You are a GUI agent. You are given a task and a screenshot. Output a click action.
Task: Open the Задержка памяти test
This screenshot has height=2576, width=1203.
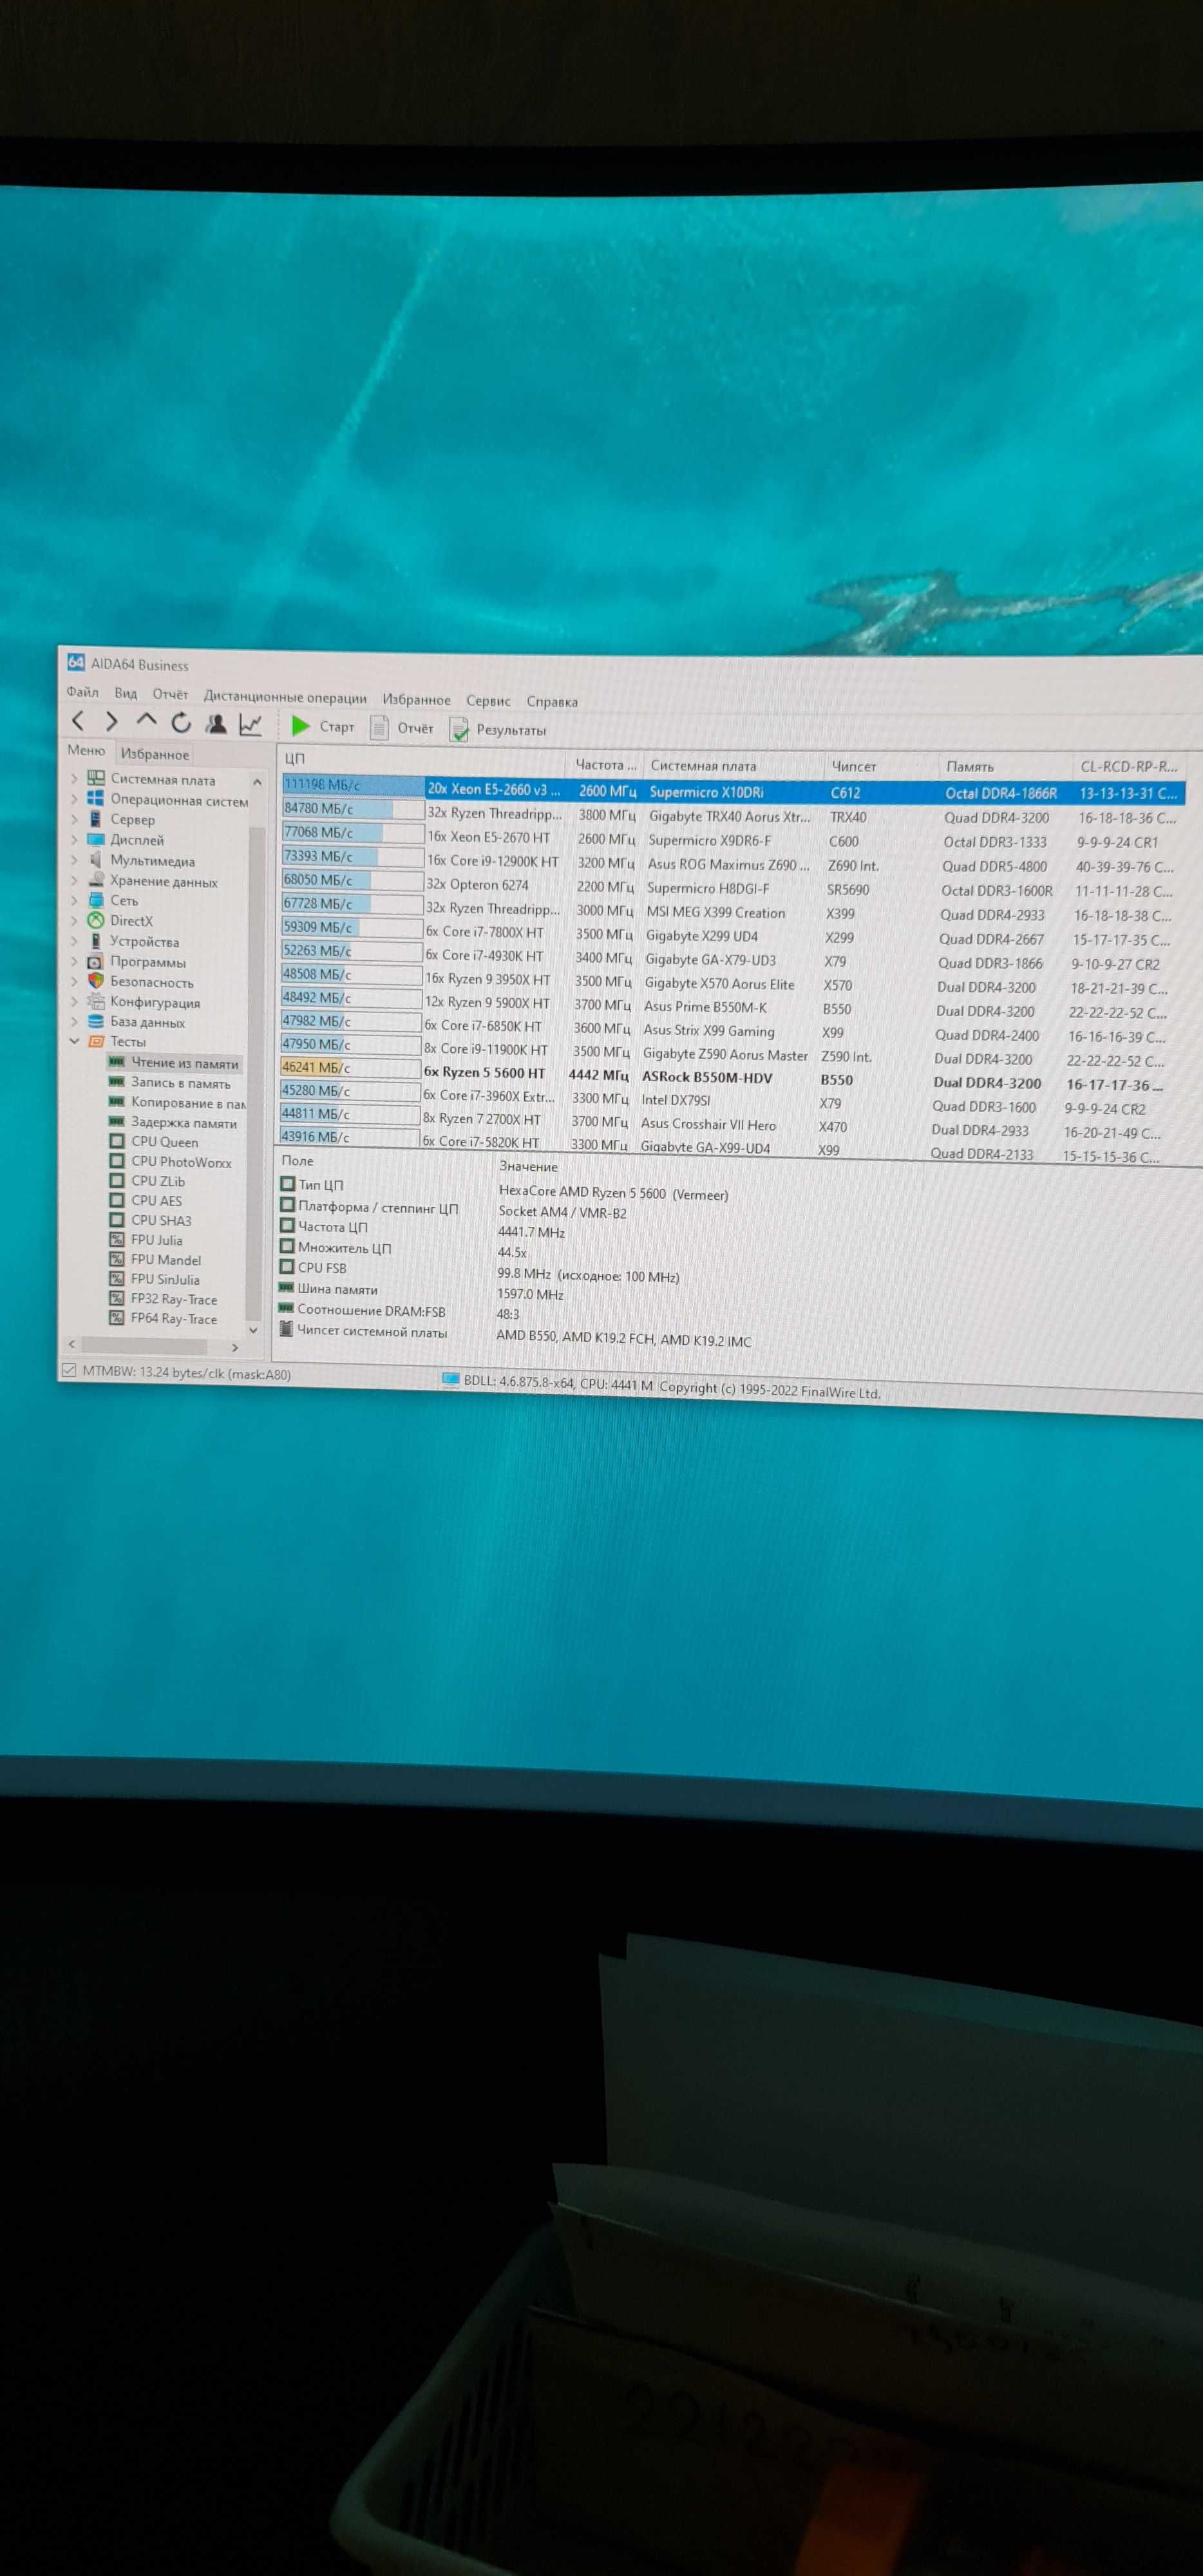tap(183, 1123)
